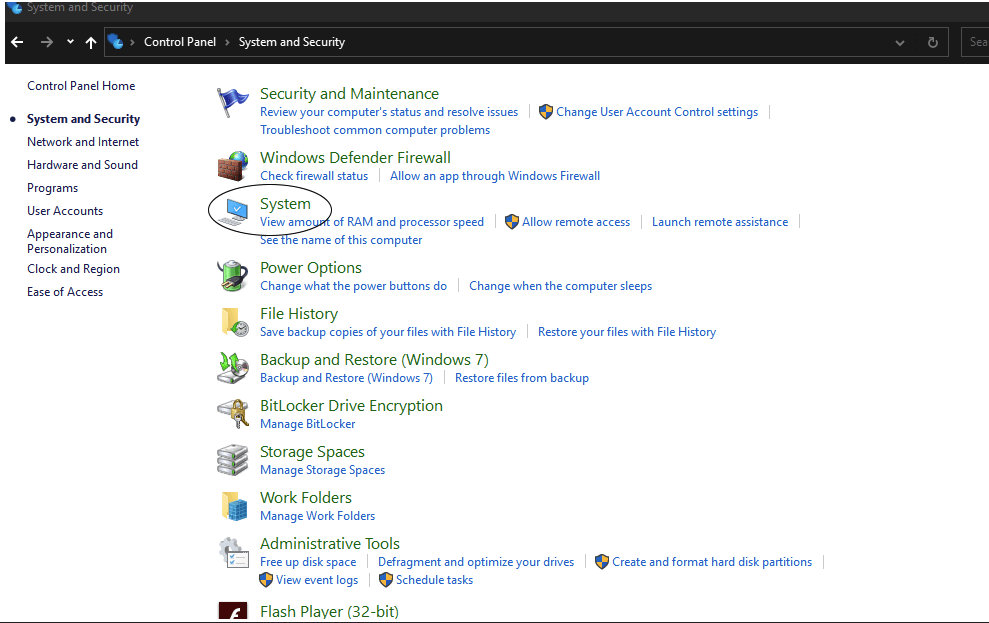Go to Control Panel Home
Image resolution: width=989 pixels, height=623 pixels.
[x=81, y=85]
